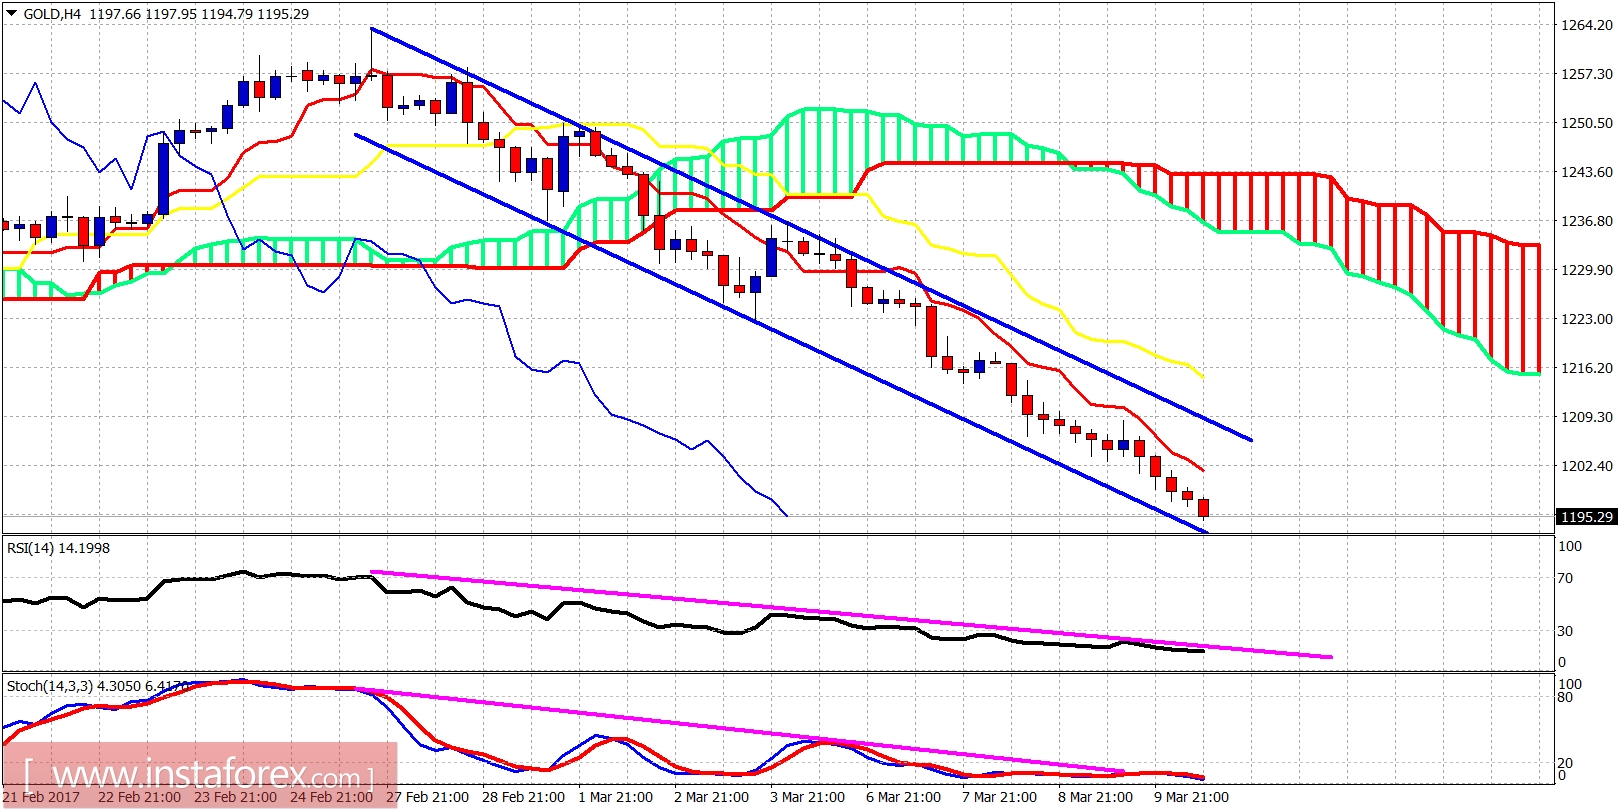Select the magenta trendline on RSI panel
The height and width of the screenshot is (811, 1622).
(850, 614)
